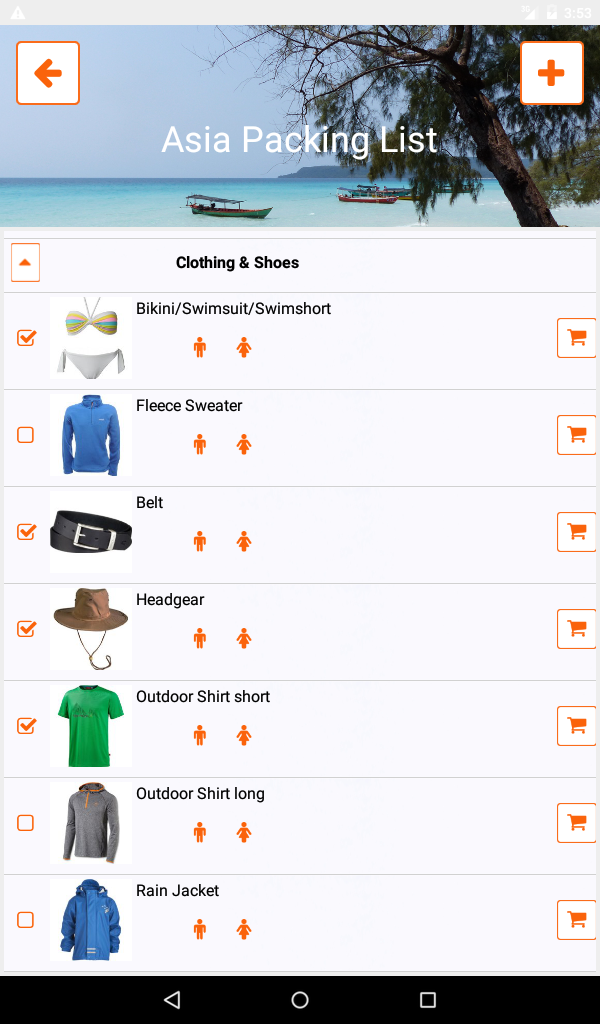Image resolution: width=600 pixels, height=1024 pixels.
Task: Open shopping cart for Bikini/Swimsuit/Swimshort
Action: point(576,338)
